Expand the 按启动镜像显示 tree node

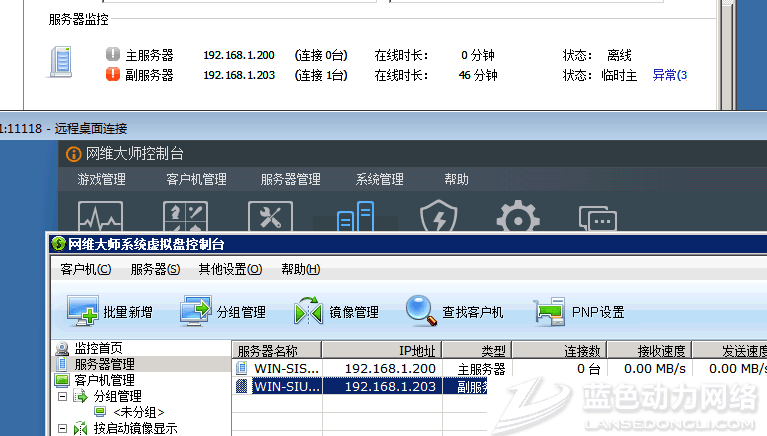tap(61, 428)
